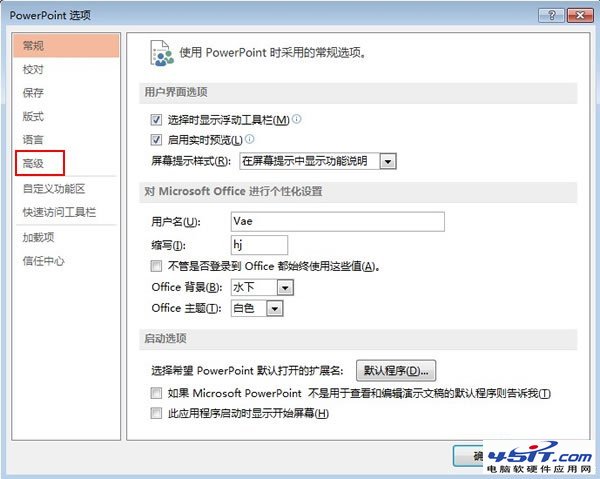The image size is (600, 479).
Task: Enable 不管是否登录到 Office 都始终使用这些值 checkbox
Action: [156, 266]
